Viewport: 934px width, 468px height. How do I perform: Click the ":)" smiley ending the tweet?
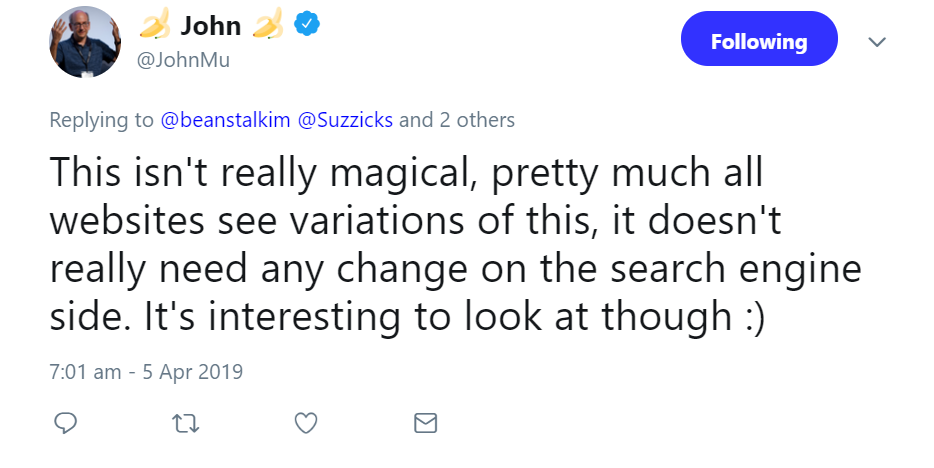750,317
